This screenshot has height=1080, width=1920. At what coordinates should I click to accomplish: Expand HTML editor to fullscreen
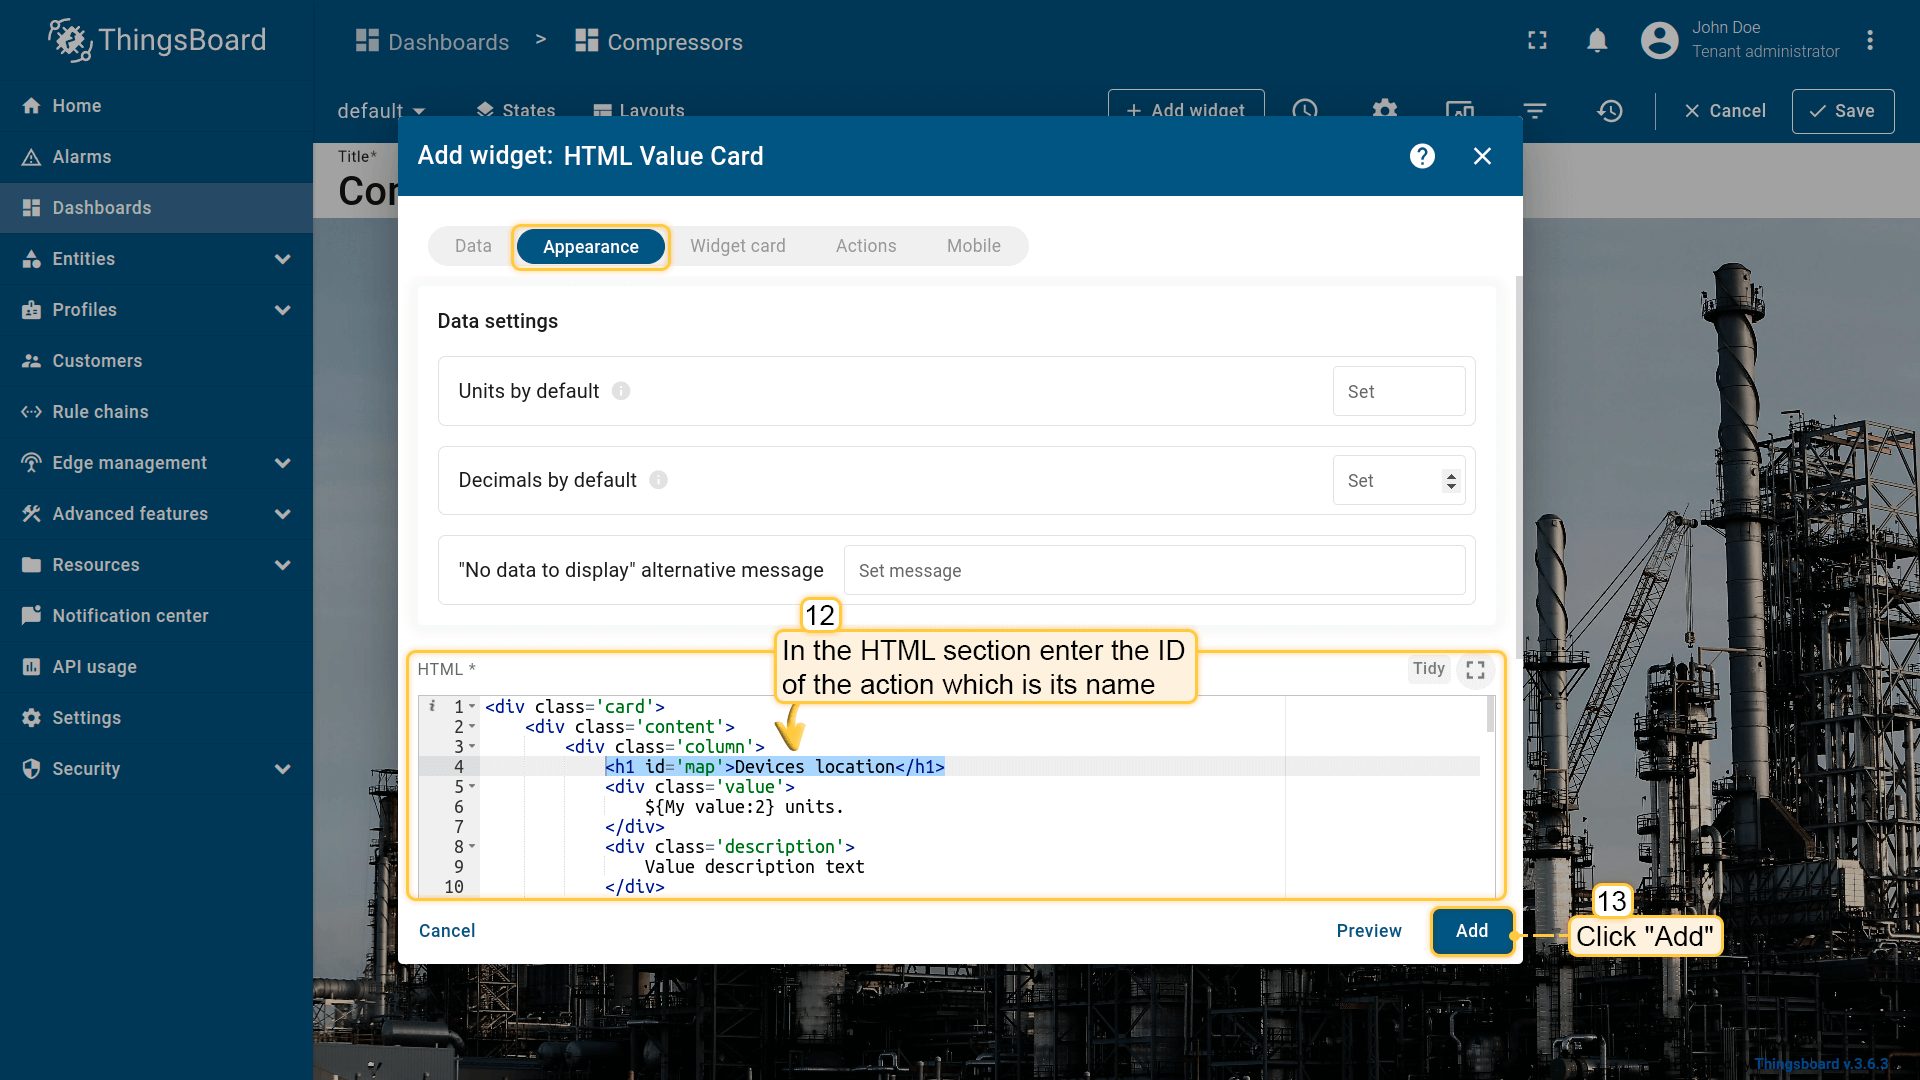pyautogui.click(x=1475, y=670)
